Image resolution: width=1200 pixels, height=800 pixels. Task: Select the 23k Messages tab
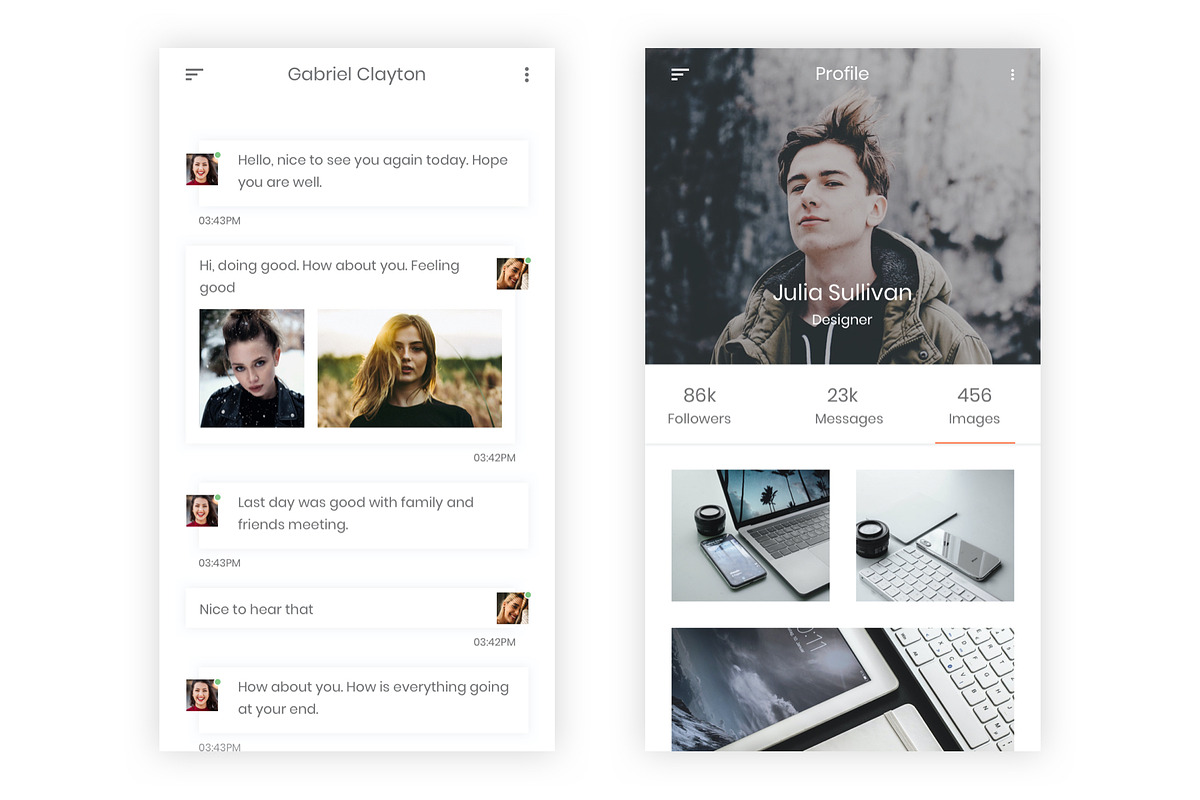coord(848,405)
